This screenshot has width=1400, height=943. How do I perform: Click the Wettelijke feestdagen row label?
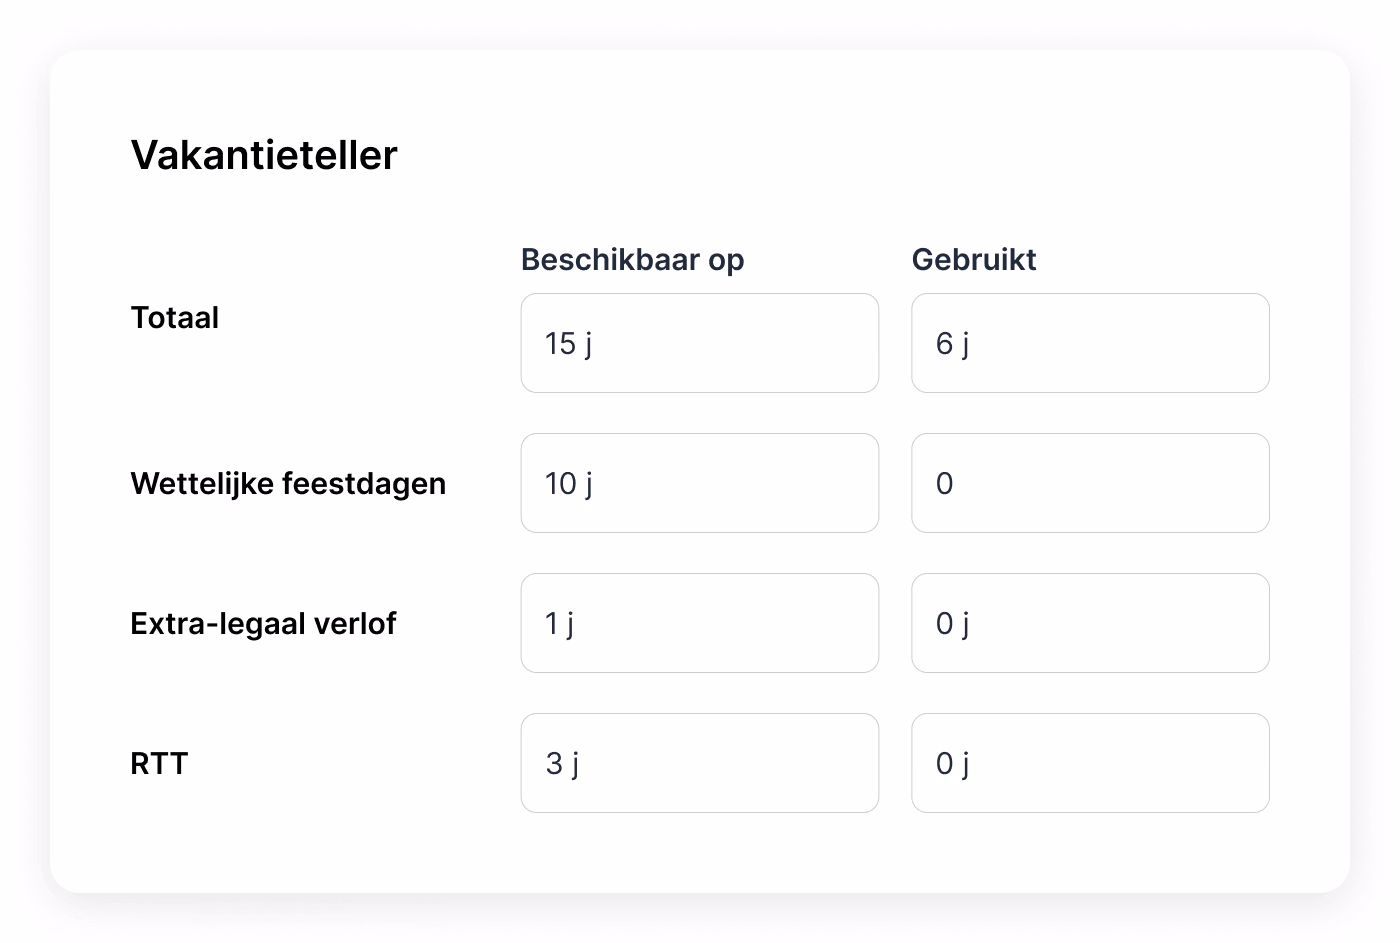pyautogui.click(x=288, y=484)
